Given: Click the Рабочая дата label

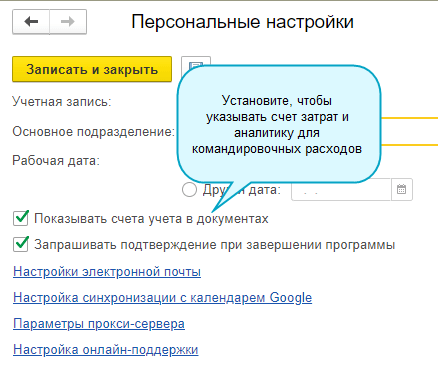Looking at the screenshot, I should [56, 161].
